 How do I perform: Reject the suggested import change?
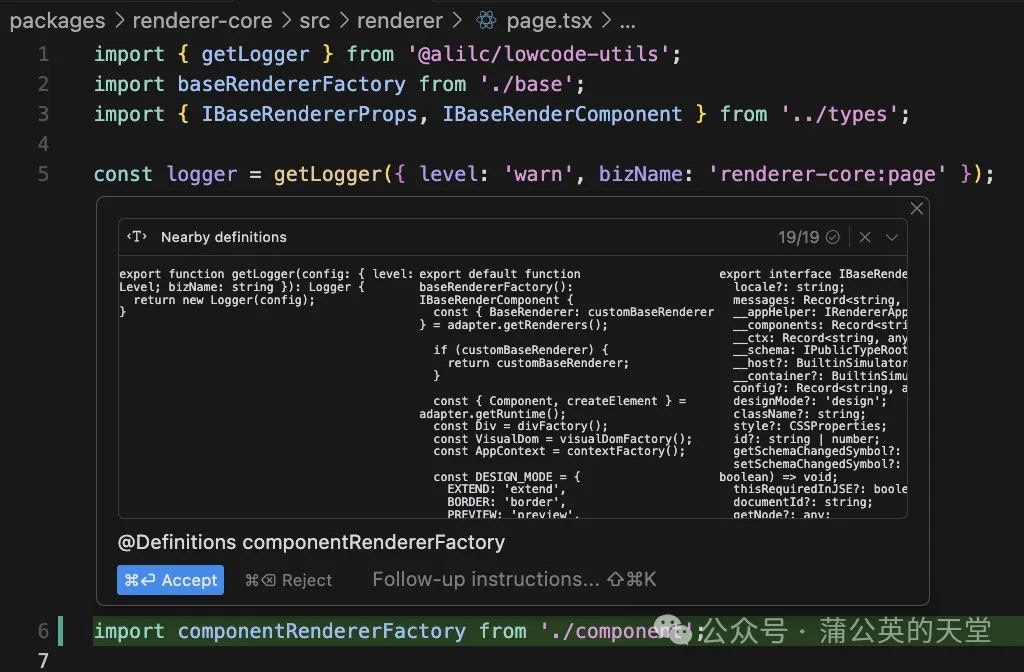(x=288, y=580)
